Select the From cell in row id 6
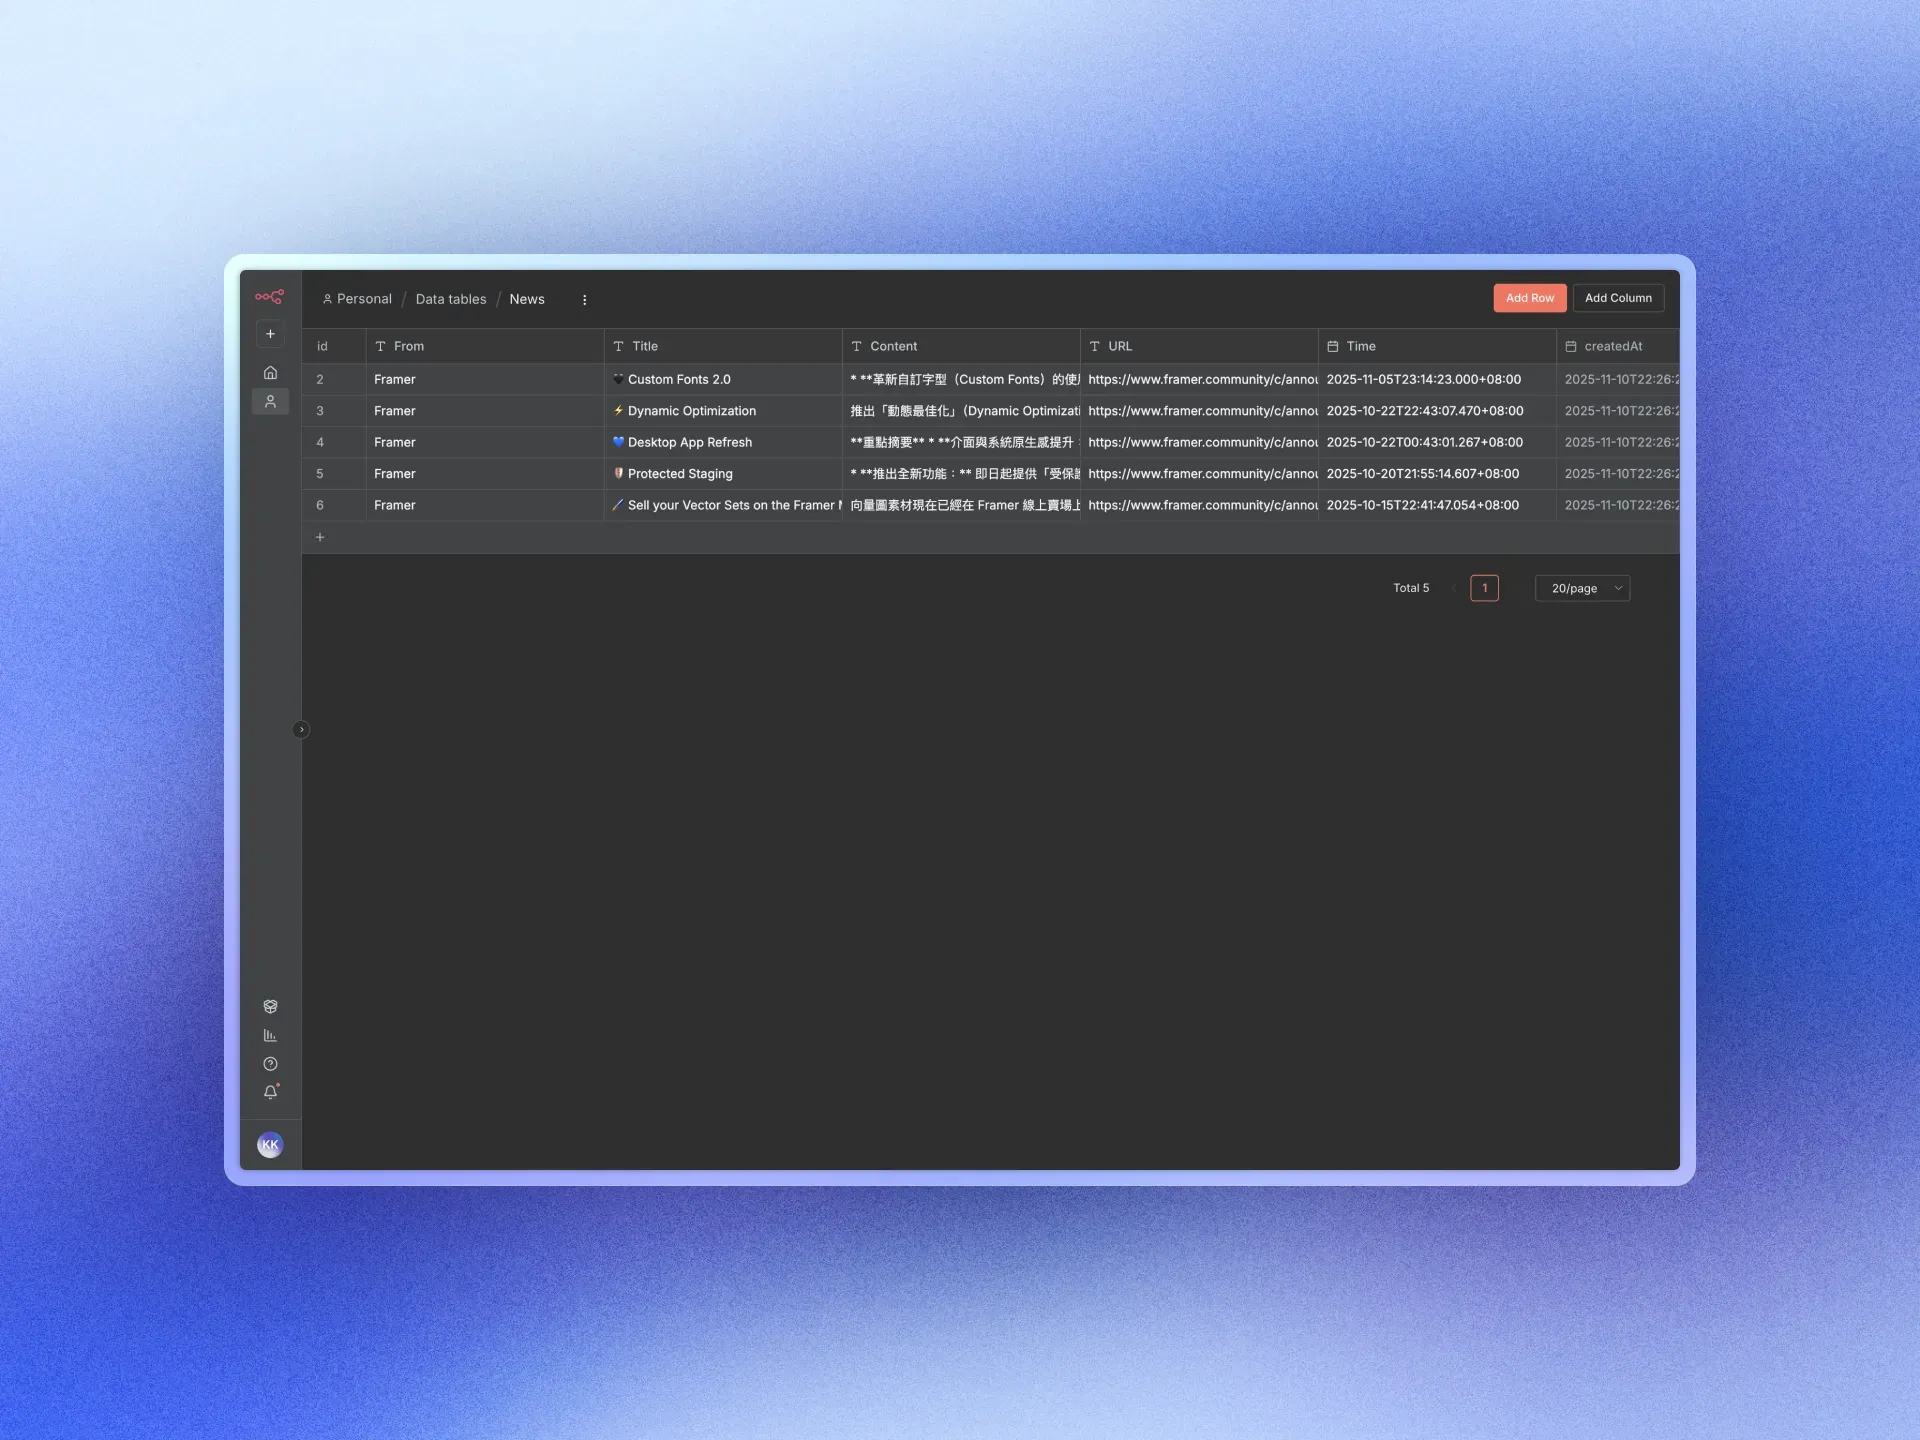The image size is (1920, 1440). 485,505
